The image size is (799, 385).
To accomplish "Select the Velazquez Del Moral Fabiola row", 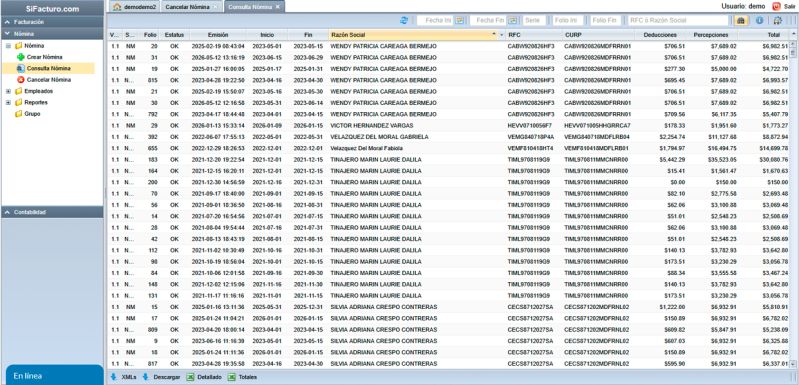I will pos(448,148).
